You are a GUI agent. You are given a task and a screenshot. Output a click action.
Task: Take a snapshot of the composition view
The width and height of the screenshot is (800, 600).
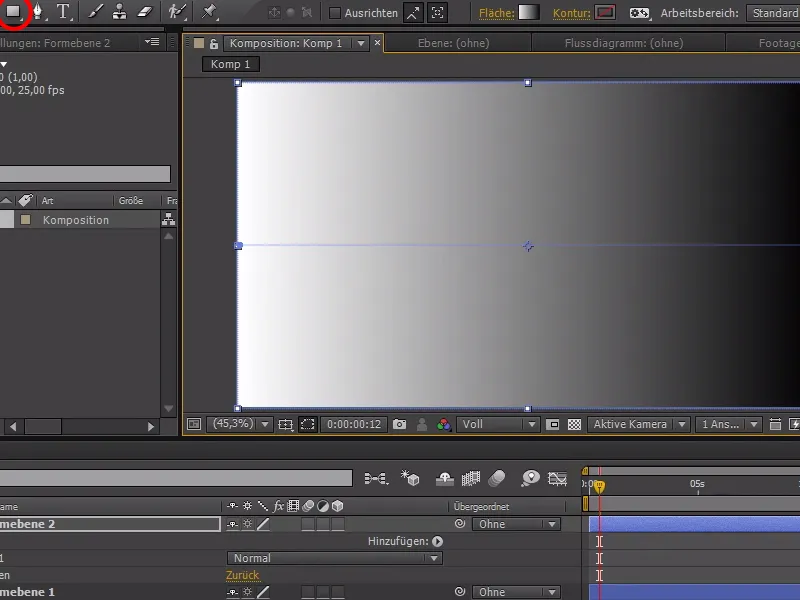[400, 424]
